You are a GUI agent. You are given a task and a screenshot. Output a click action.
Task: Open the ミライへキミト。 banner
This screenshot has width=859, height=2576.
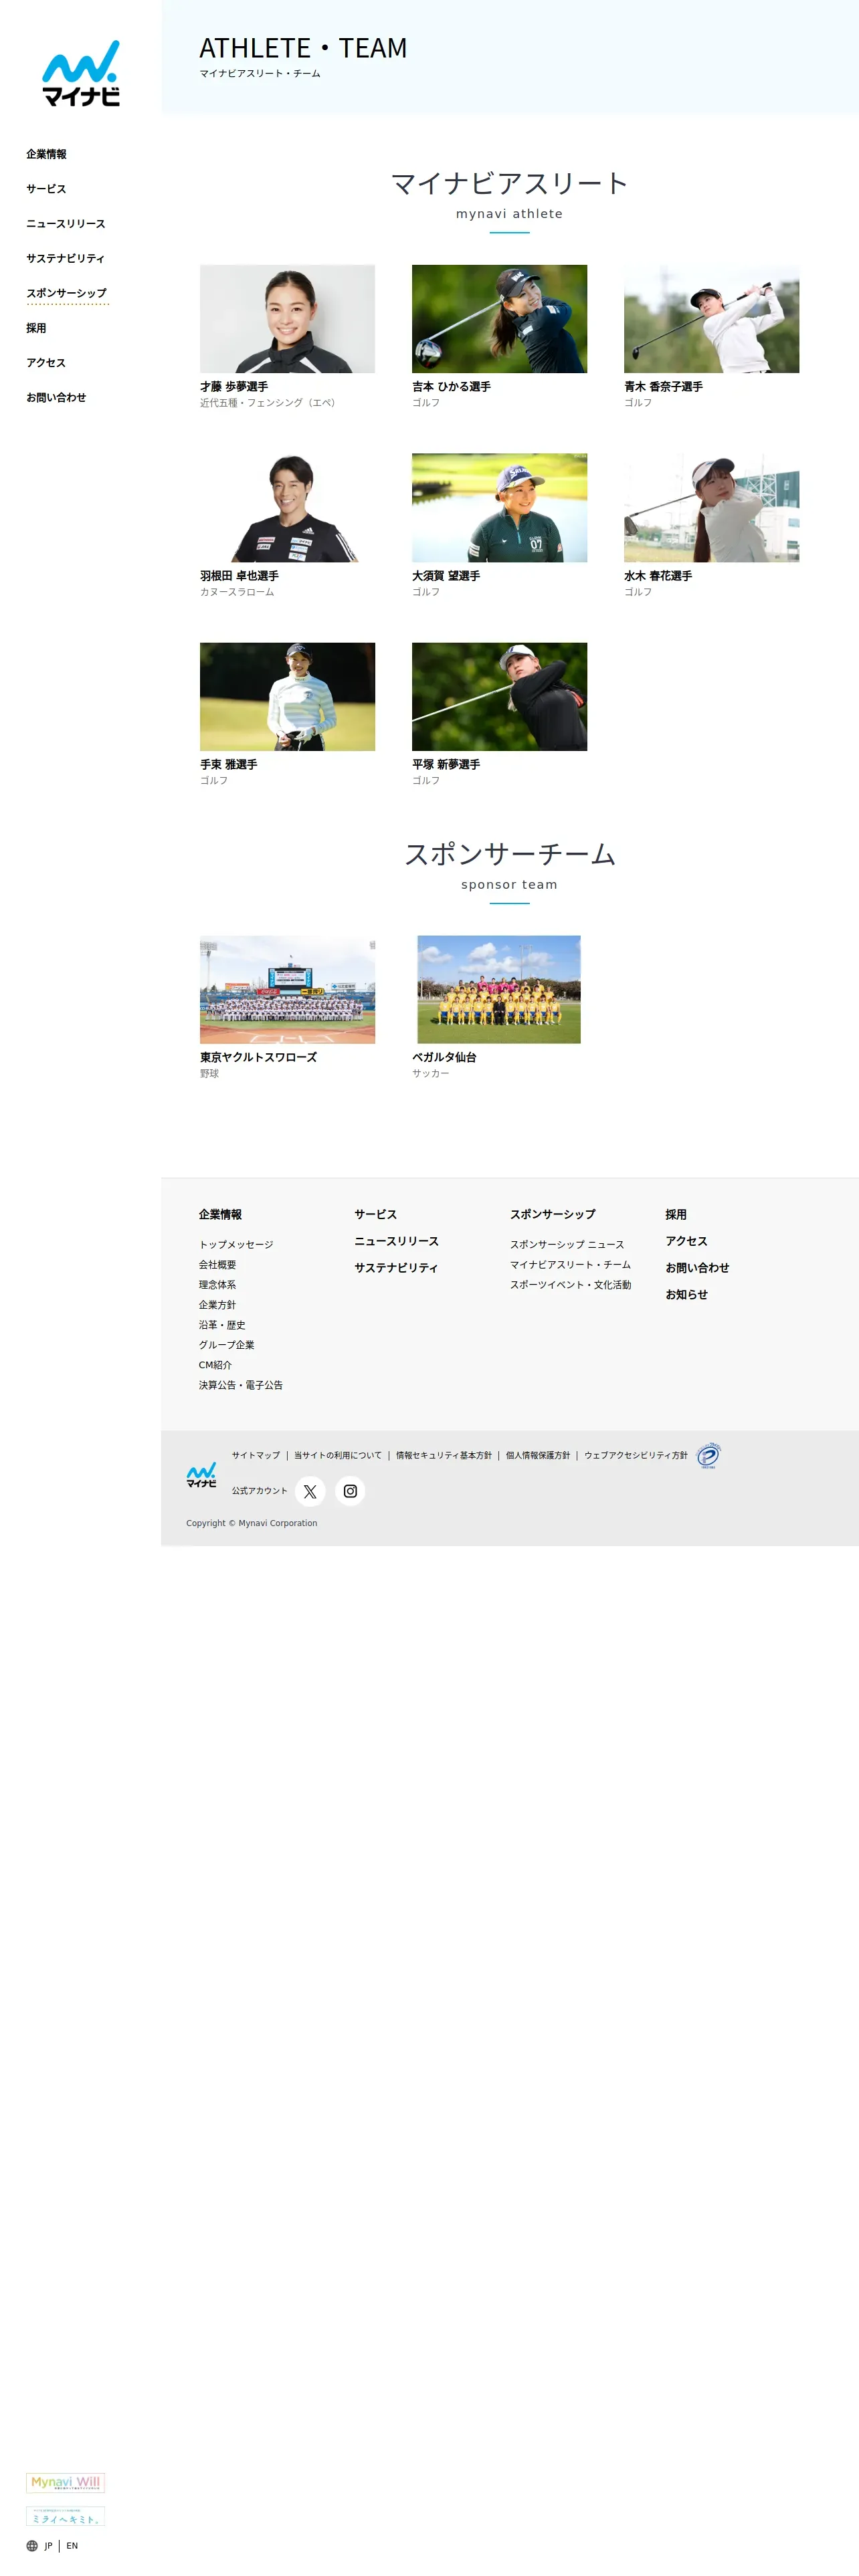pyautogui.click(x=65, y=2516)
